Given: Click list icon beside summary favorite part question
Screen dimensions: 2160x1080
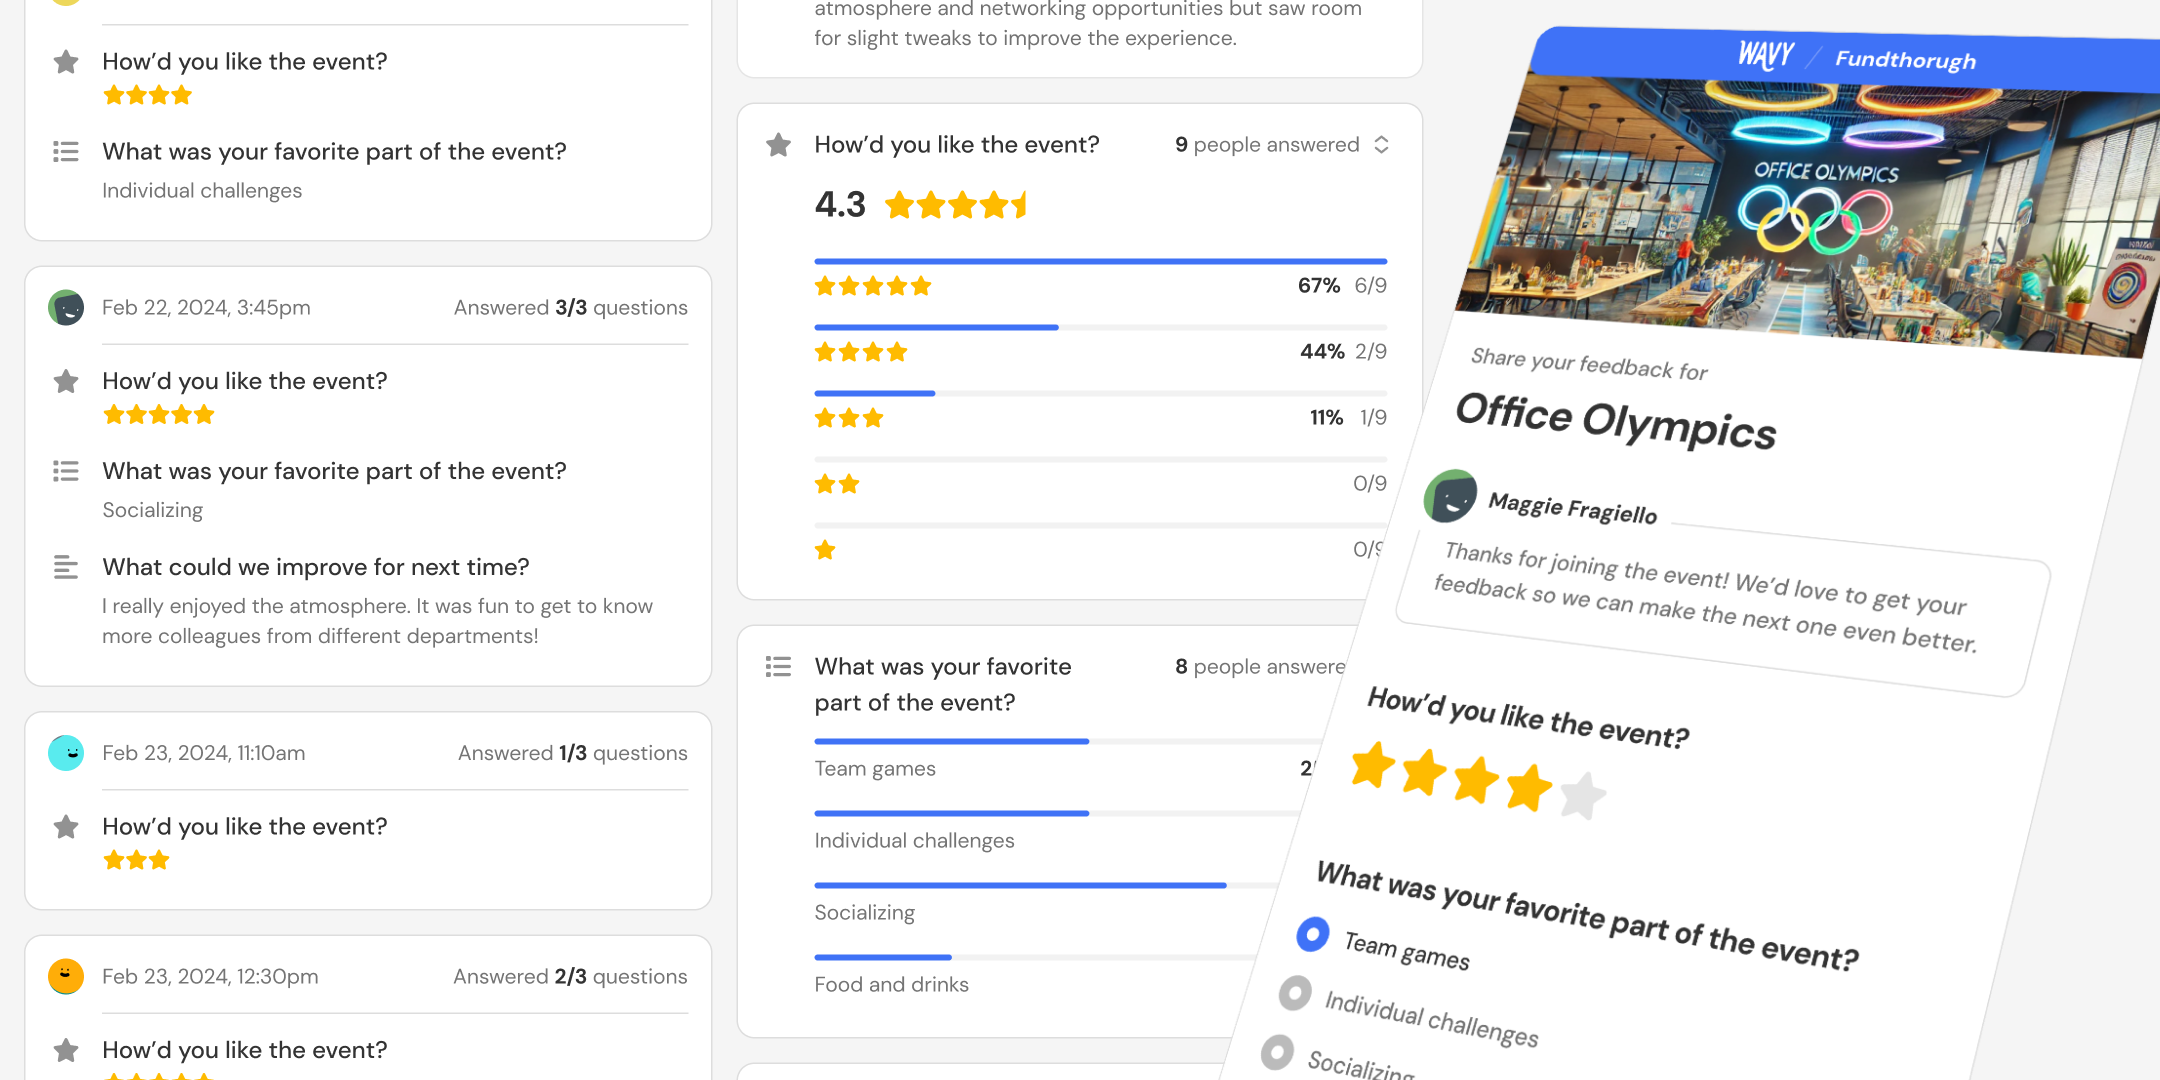Looking at the screenshot, I should pyautogui.click(x=778, y=667).
